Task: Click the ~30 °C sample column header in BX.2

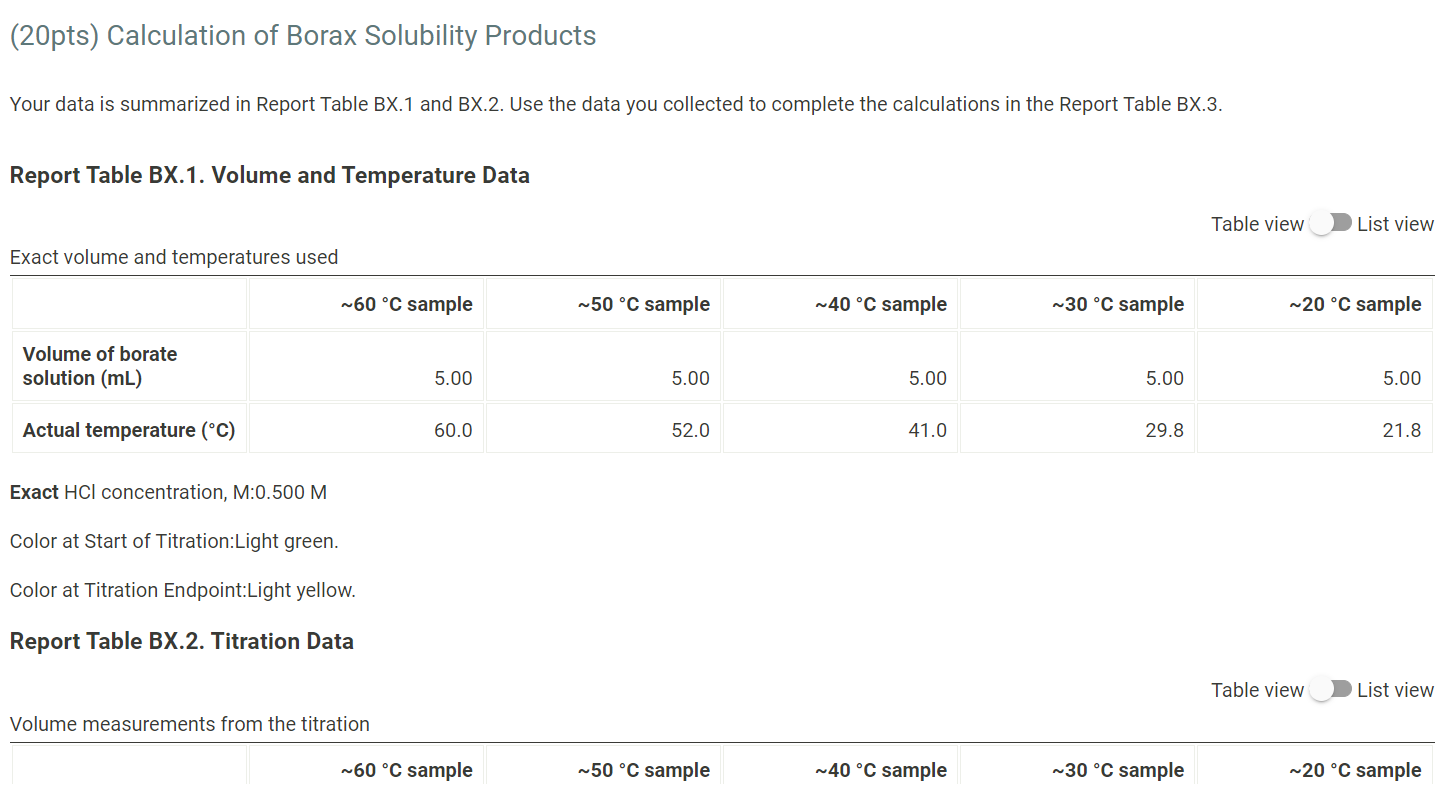Action: tap(1119, 770)
